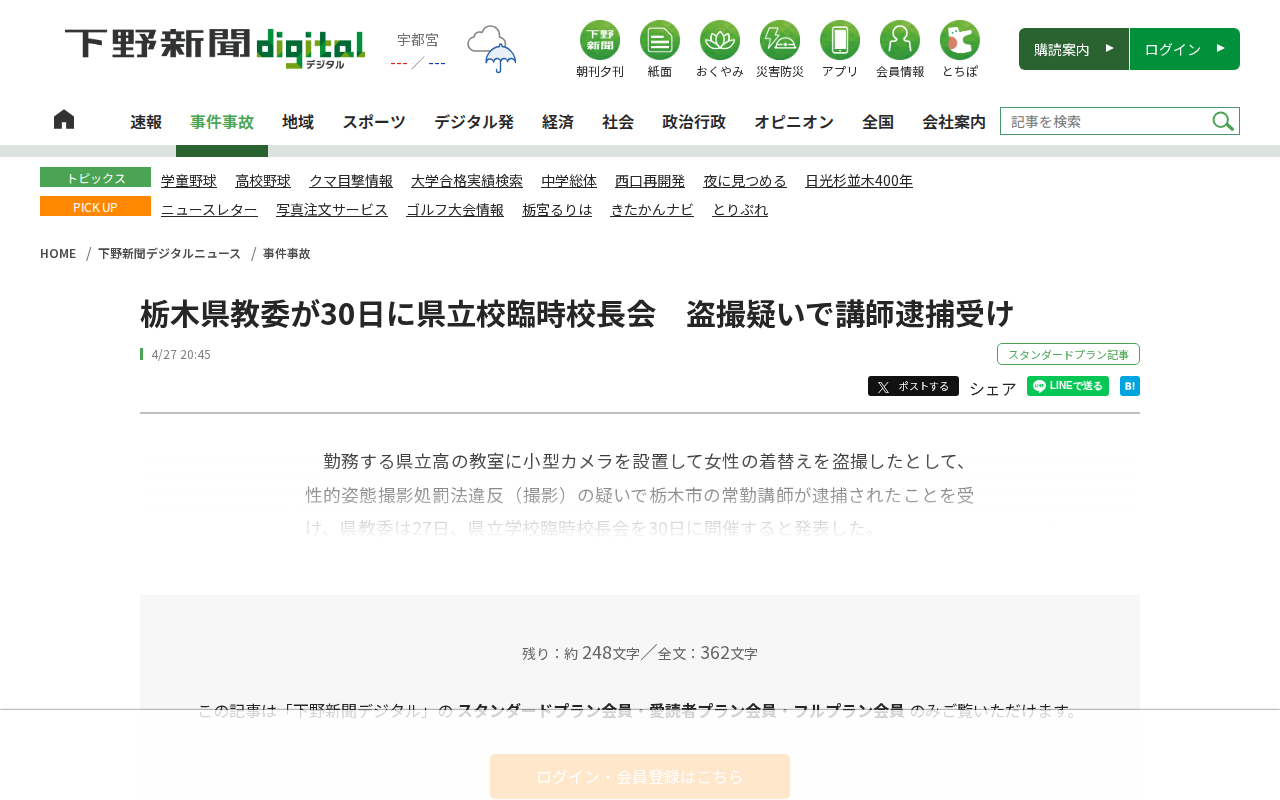Viewport: 1280px width, 800px height.
Task: Click the 下野新聞 digital logo
Action: point(215,48)
